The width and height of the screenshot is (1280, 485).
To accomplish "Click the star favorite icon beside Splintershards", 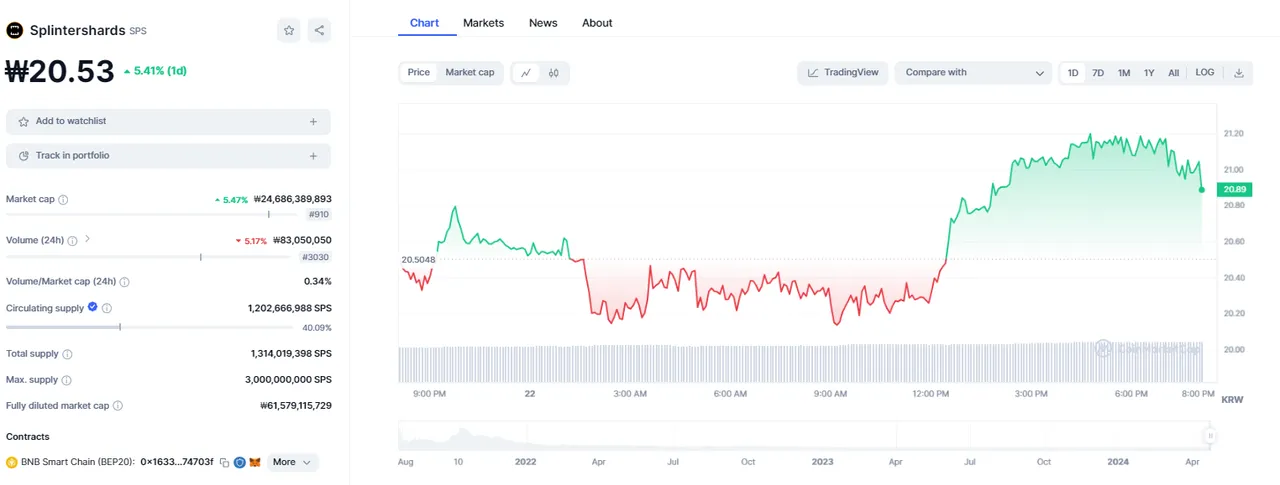I will click(x=289, y=30).
